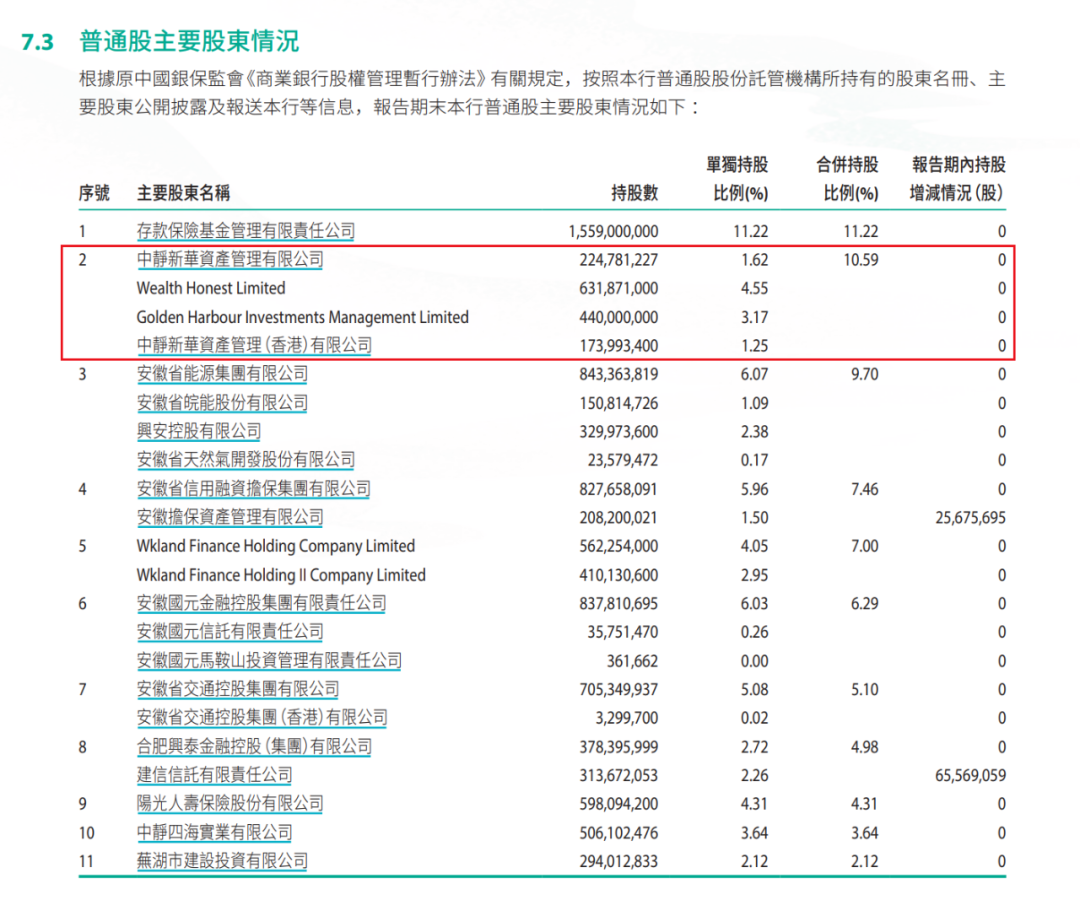Click share count 3,299,700

click(x=627, y=718)
